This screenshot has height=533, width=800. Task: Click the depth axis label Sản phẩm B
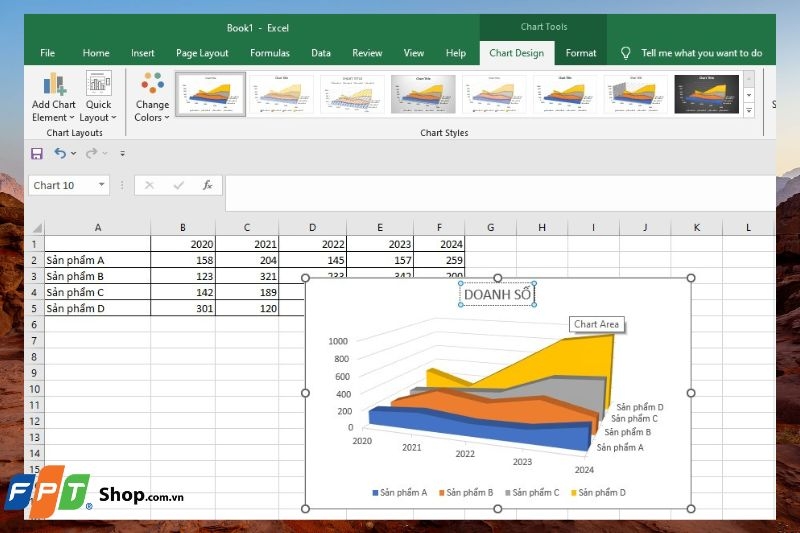coord(628,432)
